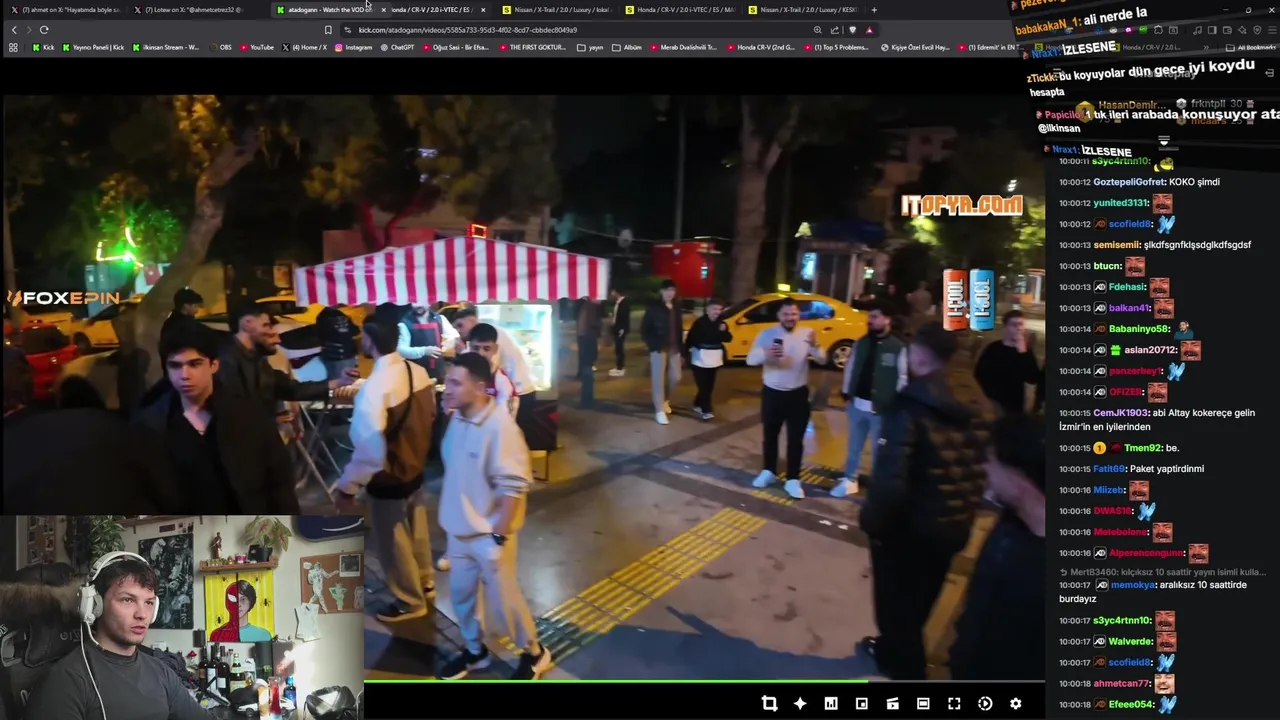
Task: Open hamburger menu in overlay browser toolbar
Action: point(1270,30)
